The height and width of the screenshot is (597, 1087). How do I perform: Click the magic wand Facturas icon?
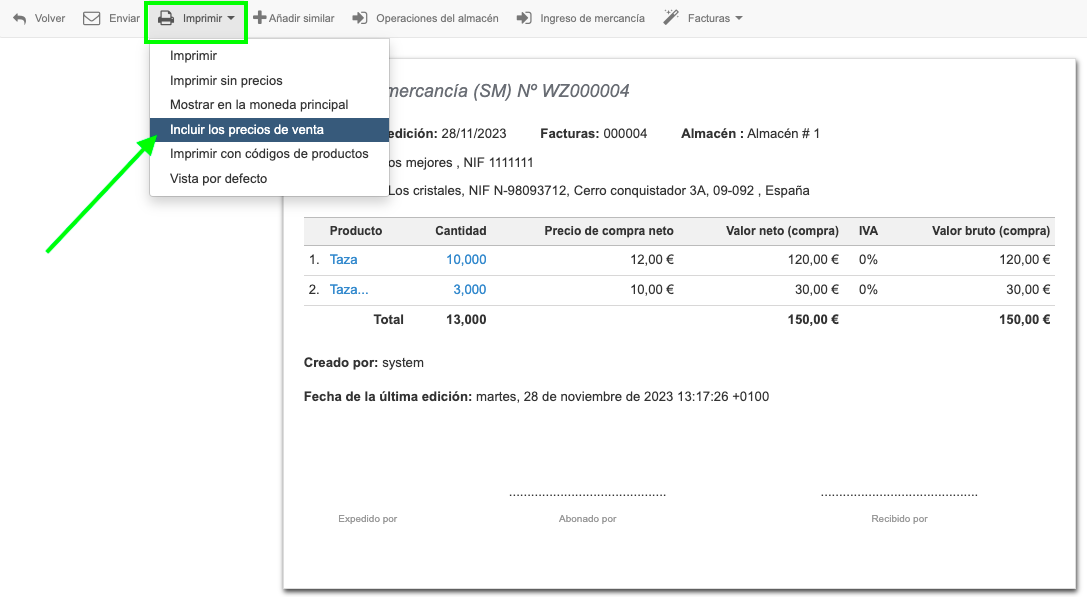pyautogui.click(x=671, y=18)
